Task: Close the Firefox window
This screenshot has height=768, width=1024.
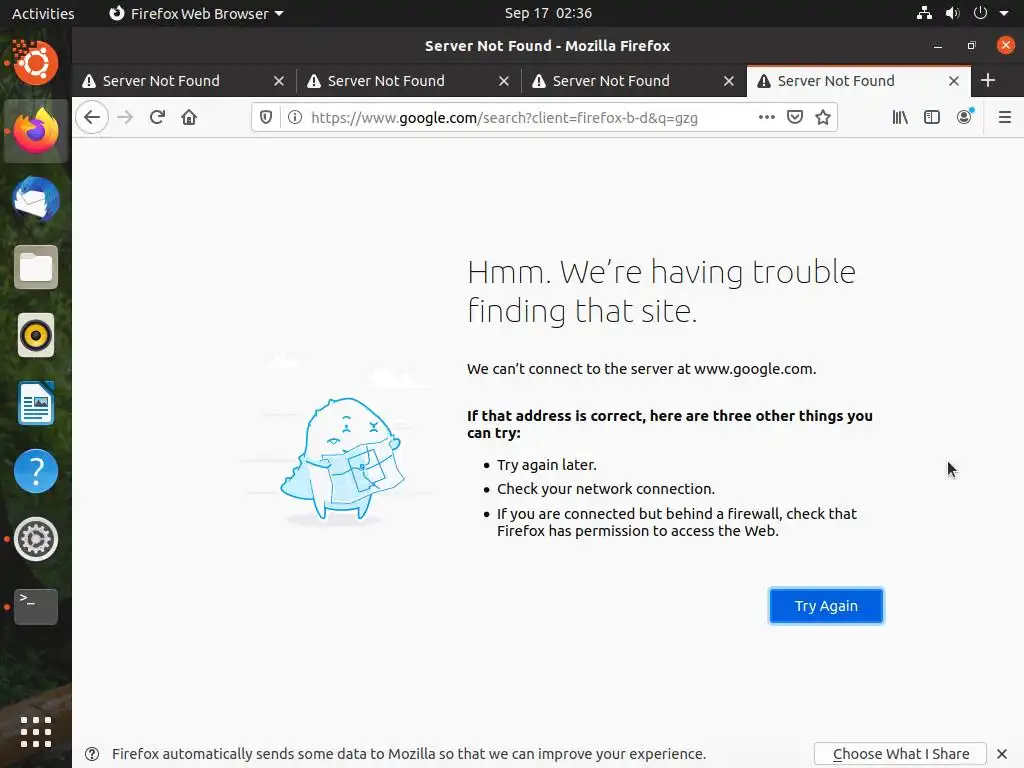Action: pos(1006,45)
